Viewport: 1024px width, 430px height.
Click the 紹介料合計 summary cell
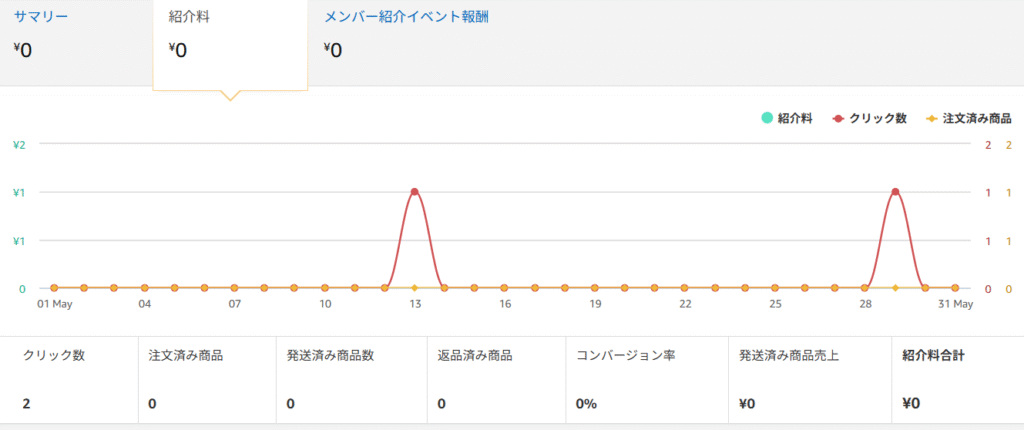(x=956, y=380)
